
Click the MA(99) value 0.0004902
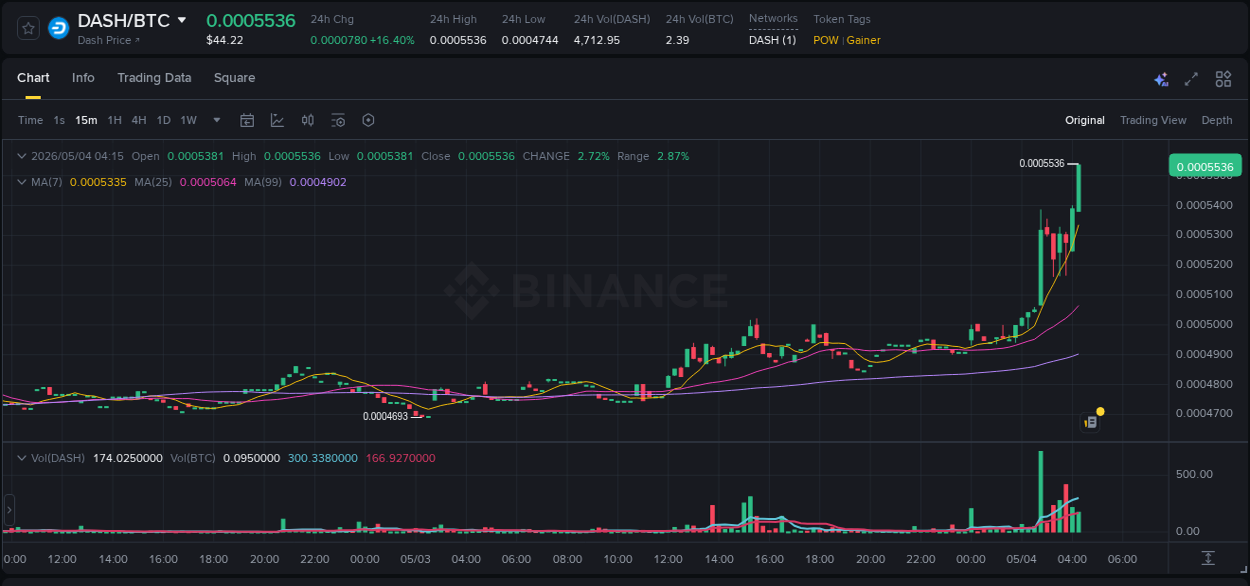tap(318, 182)
